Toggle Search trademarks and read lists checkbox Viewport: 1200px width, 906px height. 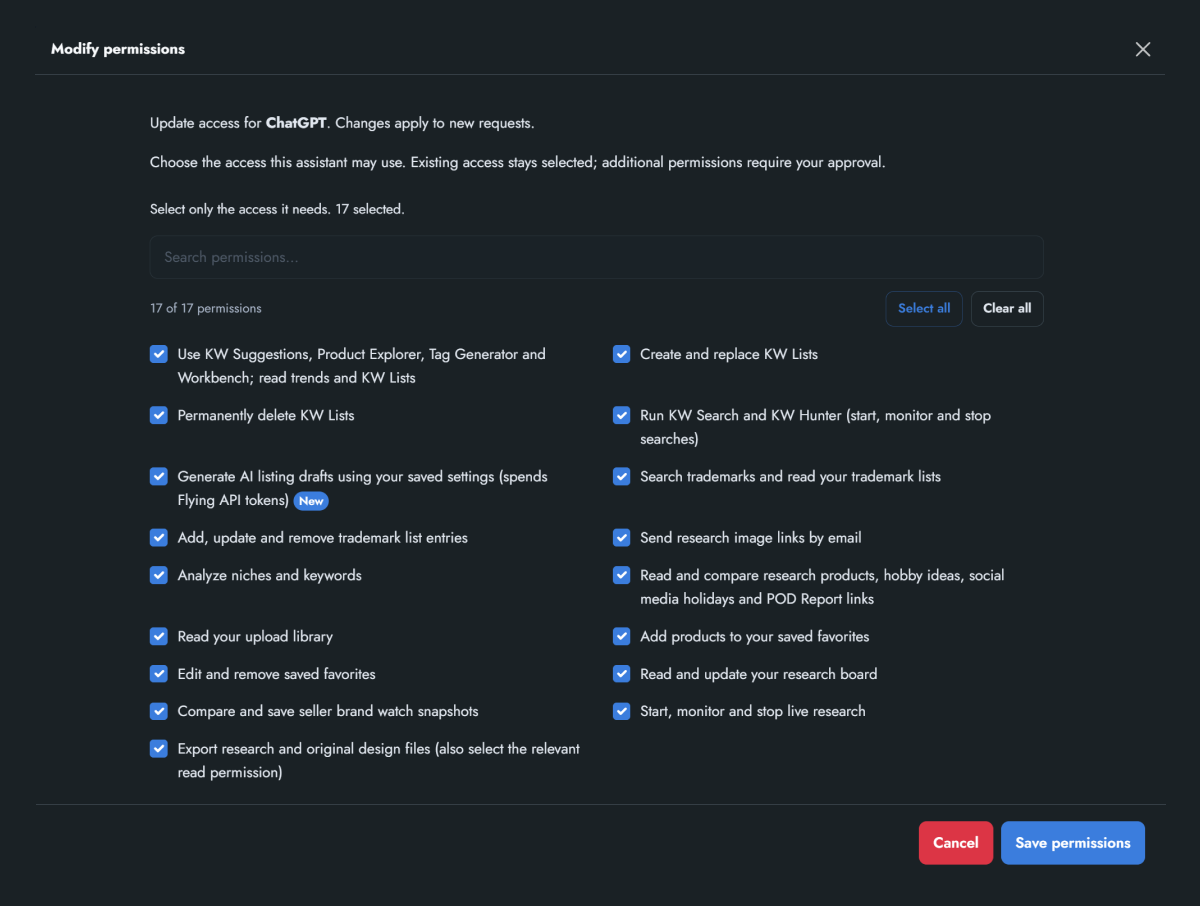click(621, 476)
